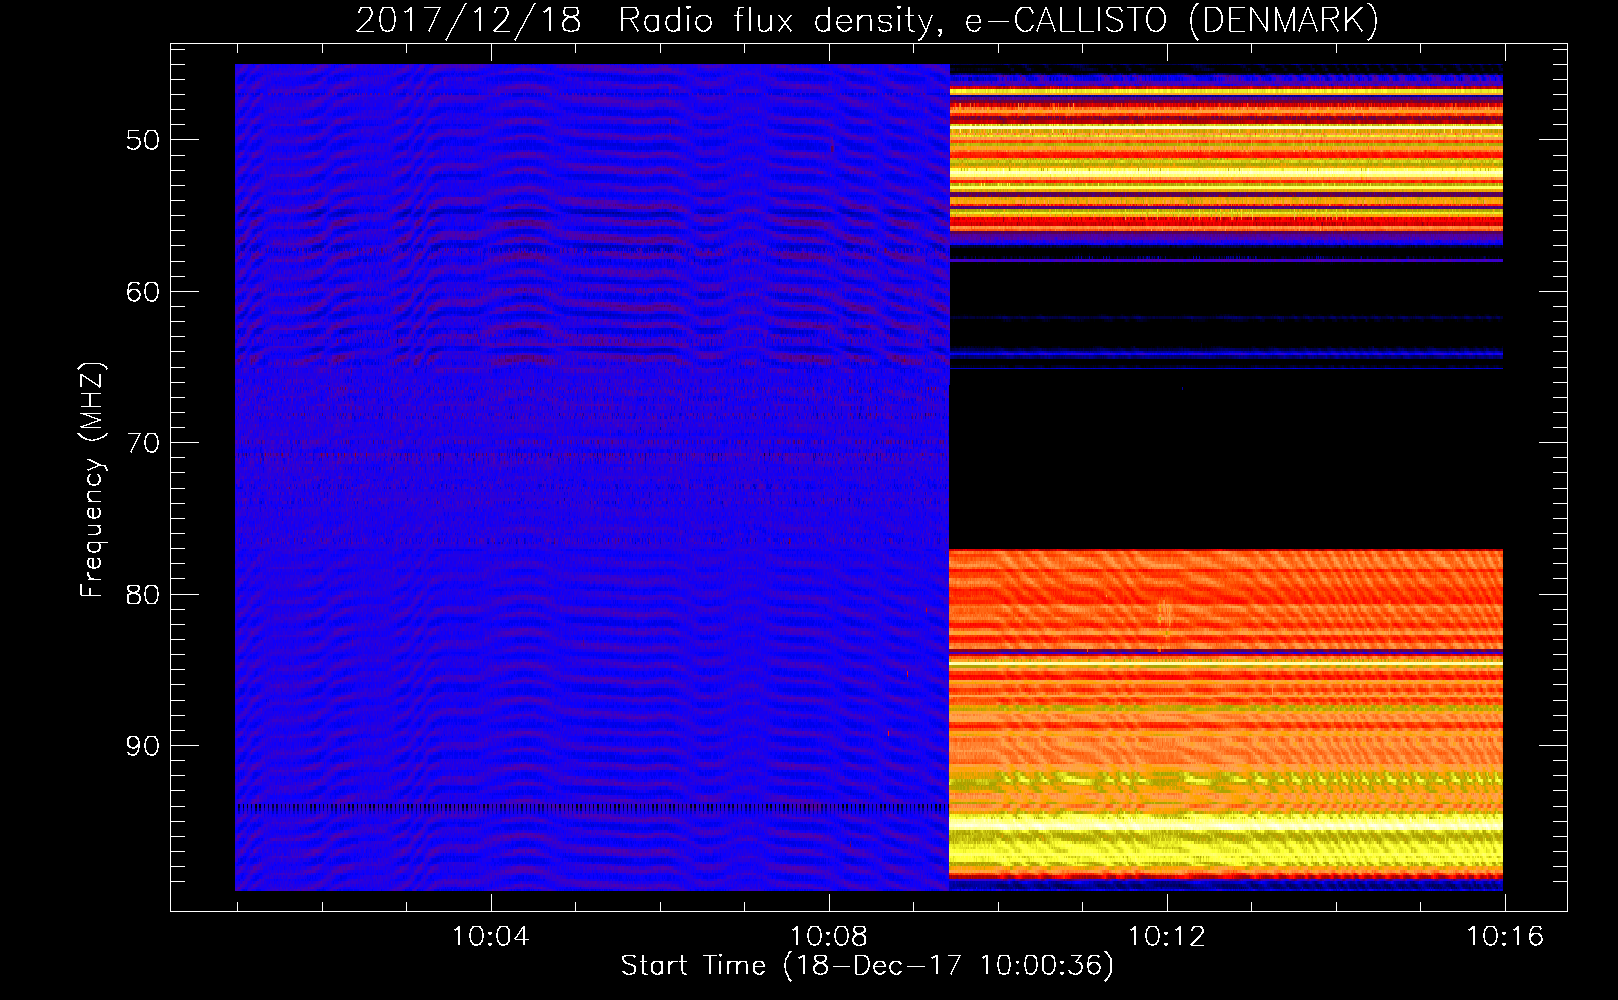1618x1000 pixels.
Task: Click the '10:16' time tick label
Action: [x=1505, y=937]
